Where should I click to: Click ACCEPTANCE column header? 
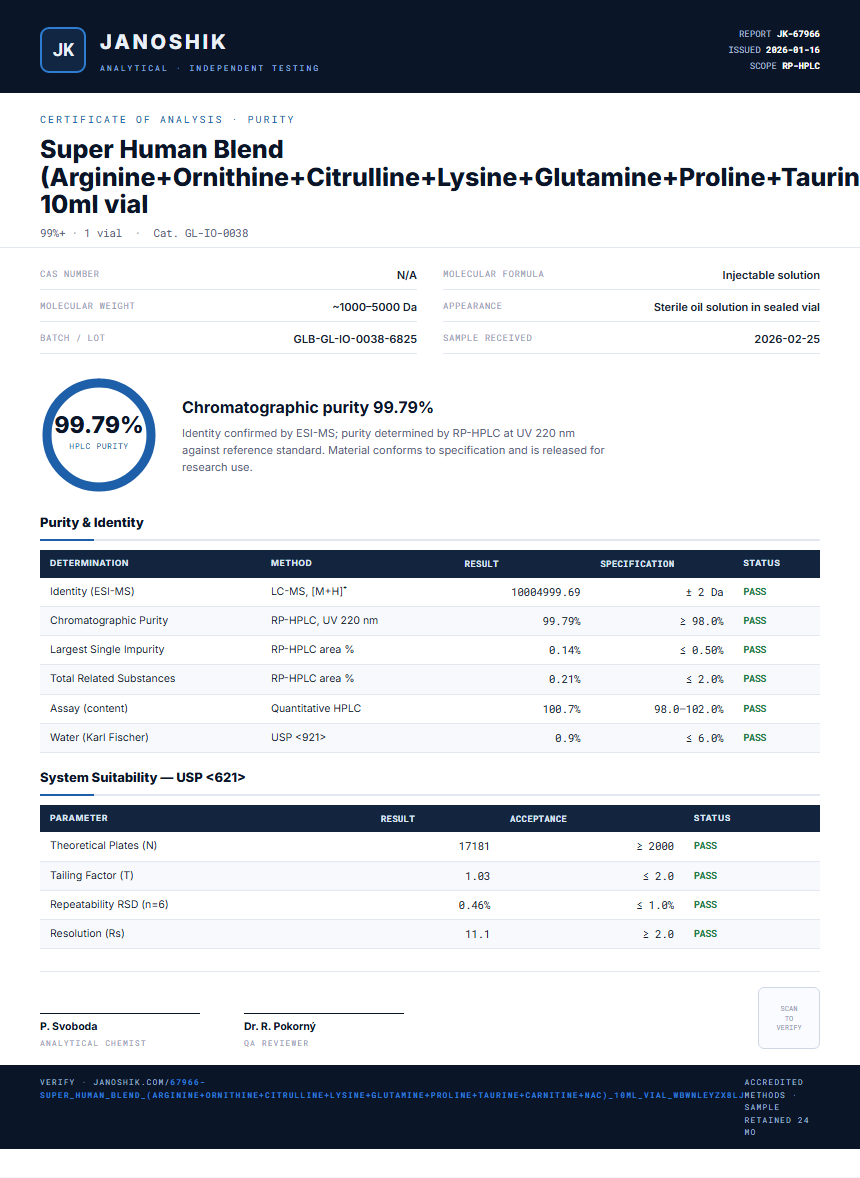pos(538,819)
